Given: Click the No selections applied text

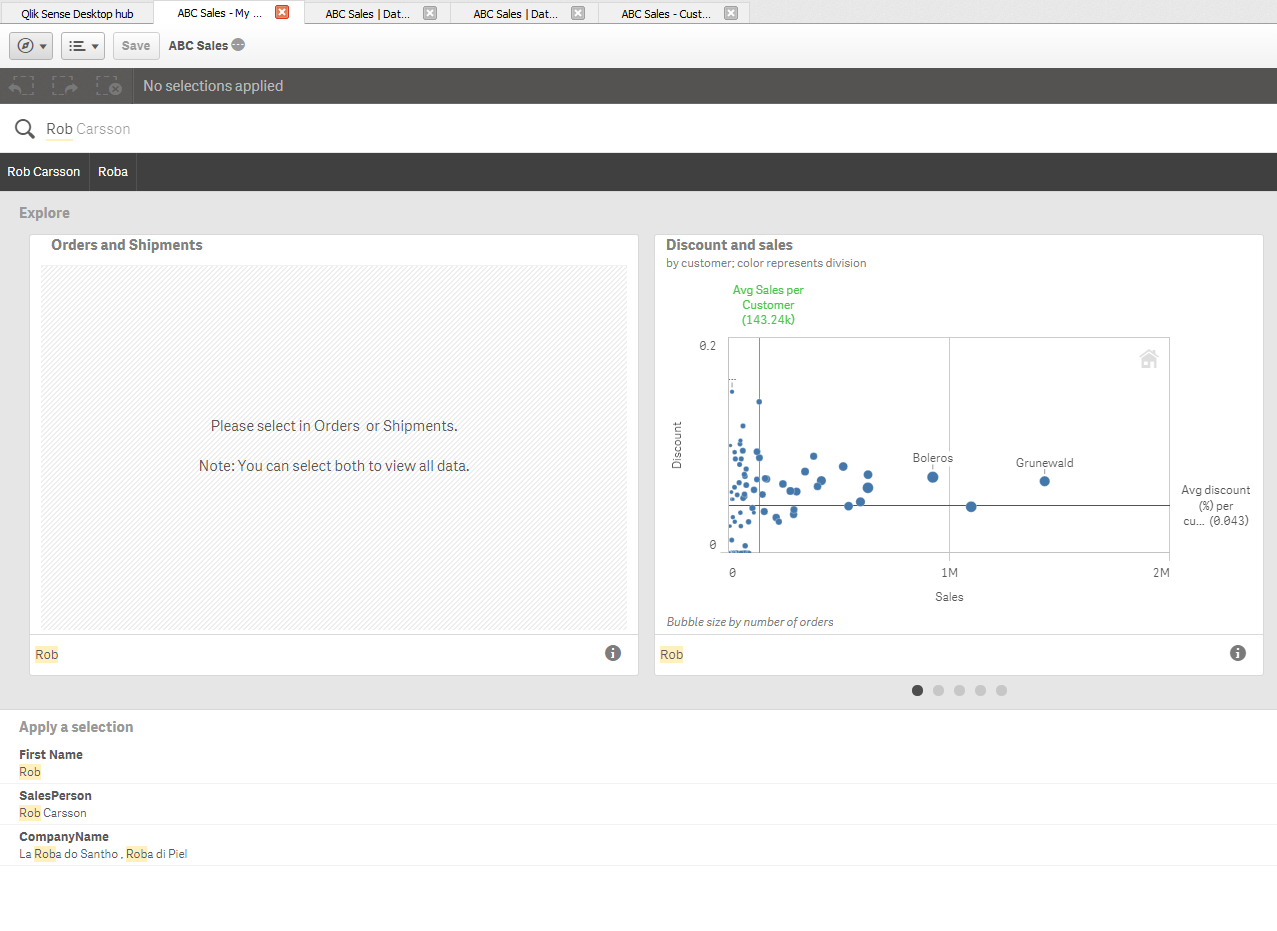Looking at the screenshot, I should tap(213, 86).
